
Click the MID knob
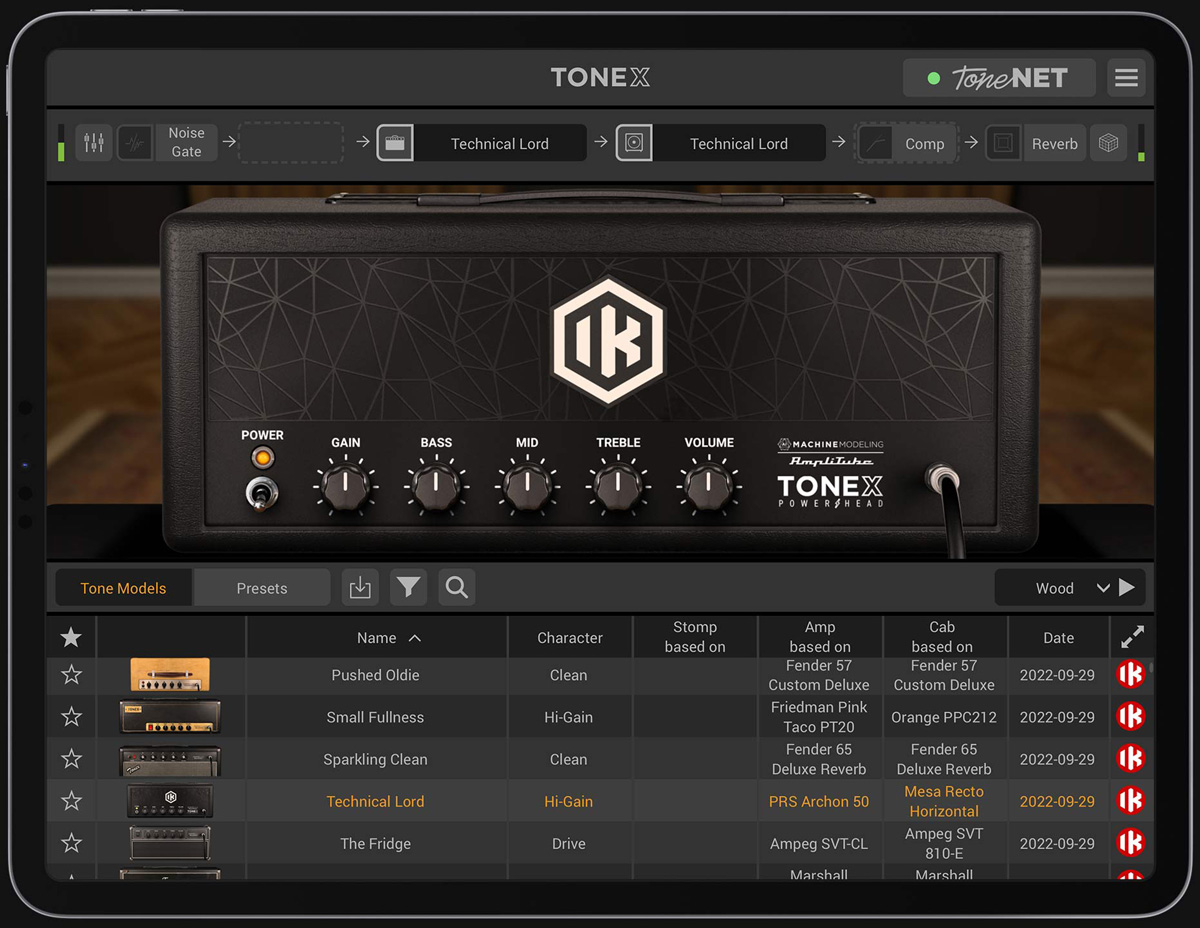[527, 487]
